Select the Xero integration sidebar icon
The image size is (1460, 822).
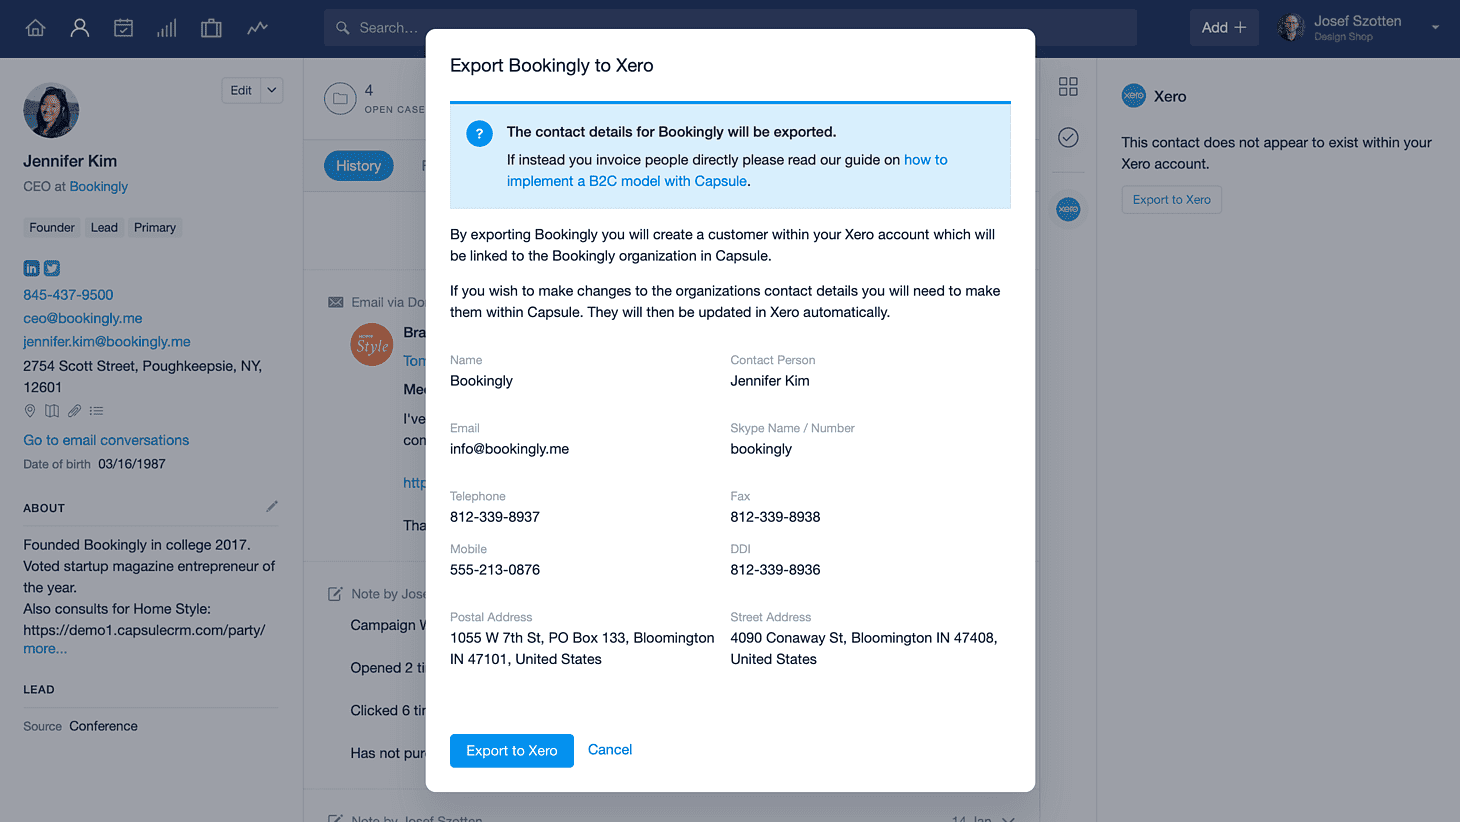tap(1068, 209)
